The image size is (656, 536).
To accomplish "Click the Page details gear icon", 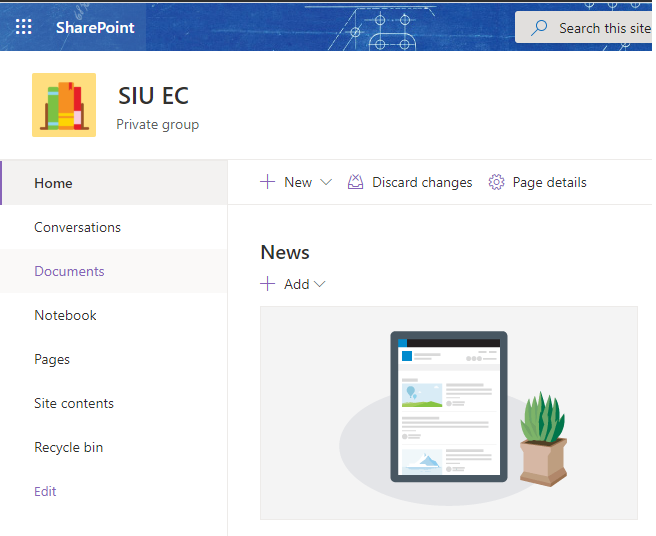I will [x=496, y=182].
